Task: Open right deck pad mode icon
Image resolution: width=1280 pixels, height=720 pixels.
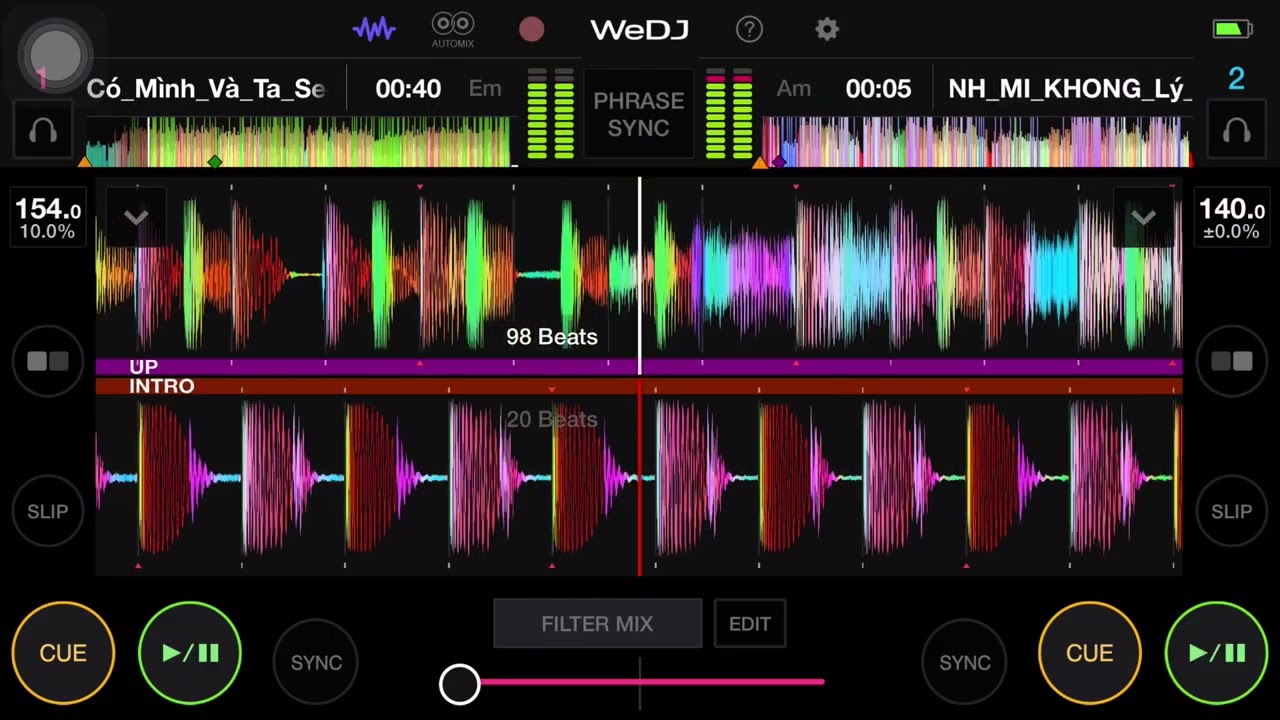Action: (x=1231, y=361)
